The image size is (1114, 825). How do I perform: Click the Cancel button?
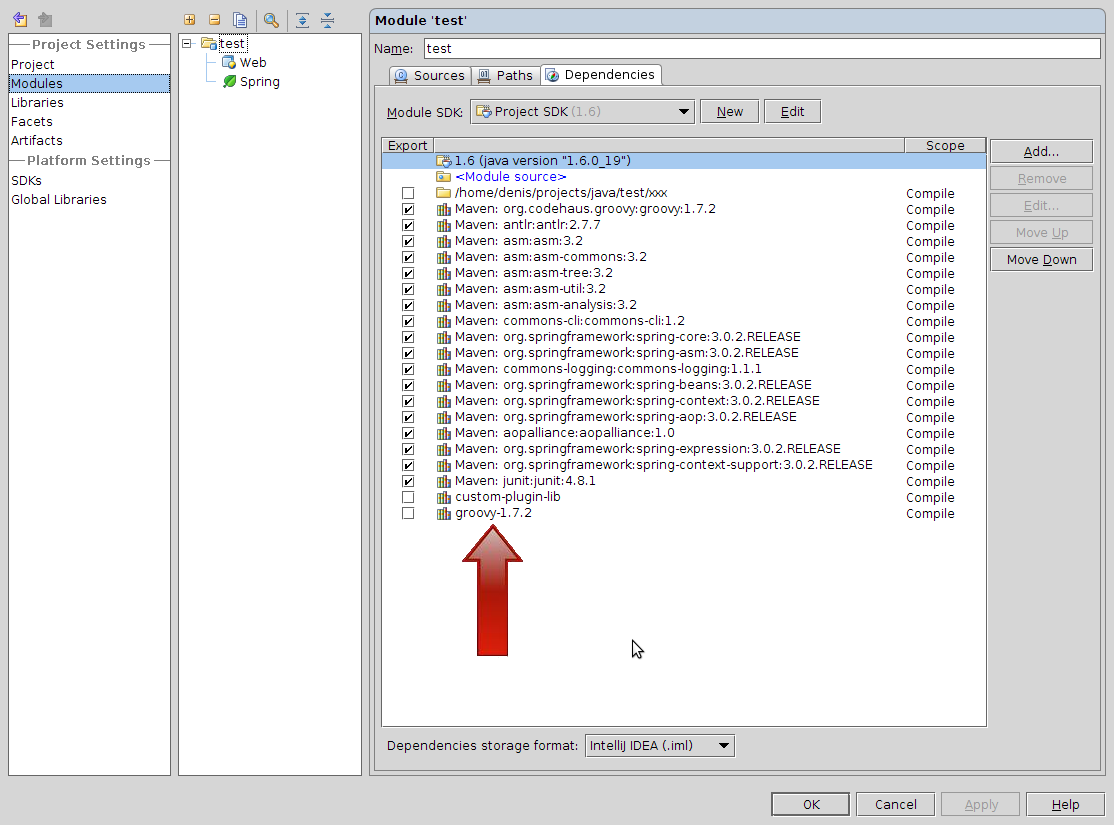(895, 804)
